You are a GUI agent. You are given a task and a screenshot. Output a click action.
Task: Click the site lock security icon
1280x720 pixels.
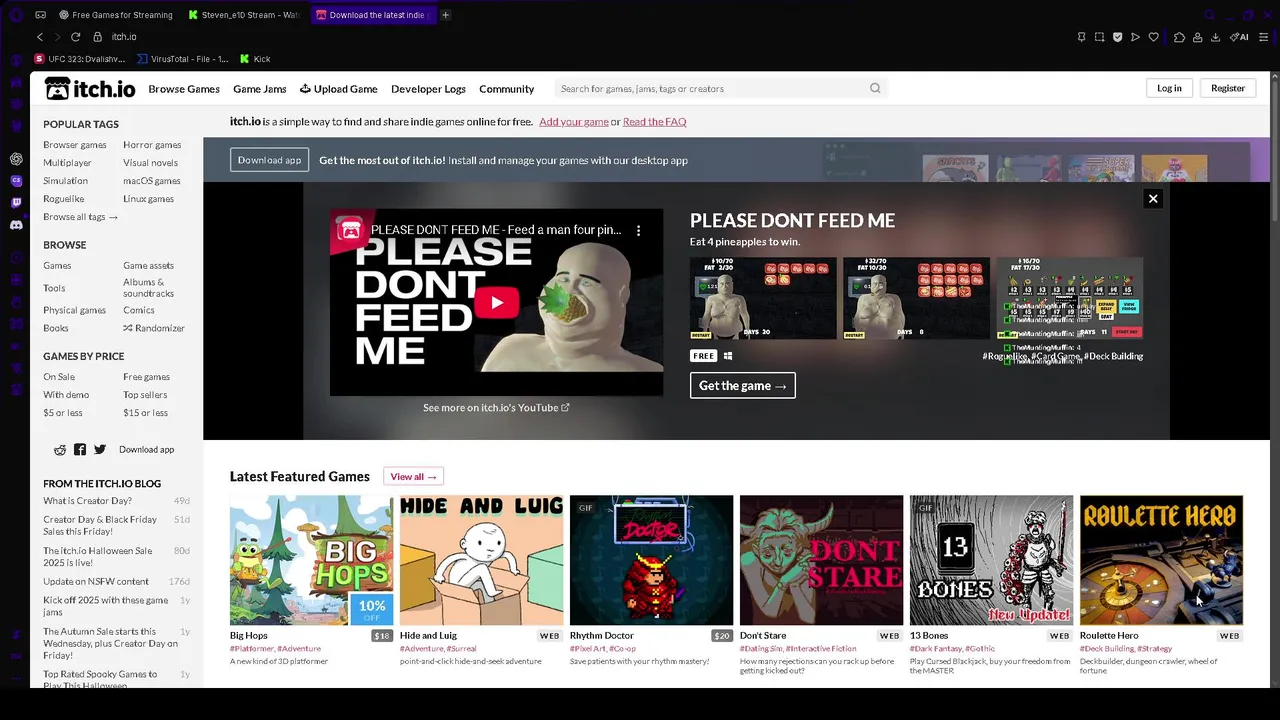[97, 37]
